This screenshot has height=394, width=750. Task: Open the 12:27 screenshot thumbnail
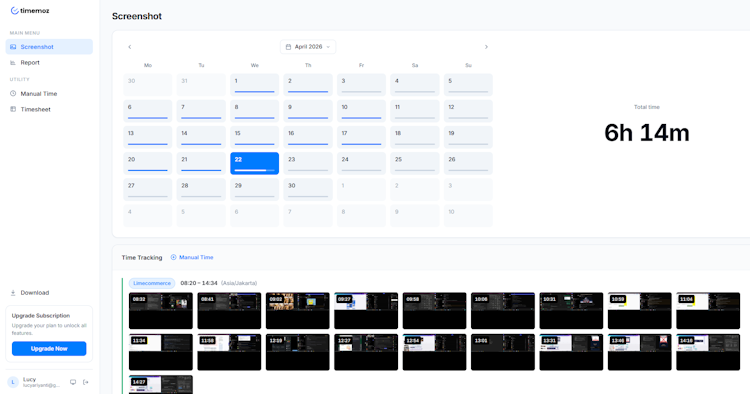(x=366, y=352)
